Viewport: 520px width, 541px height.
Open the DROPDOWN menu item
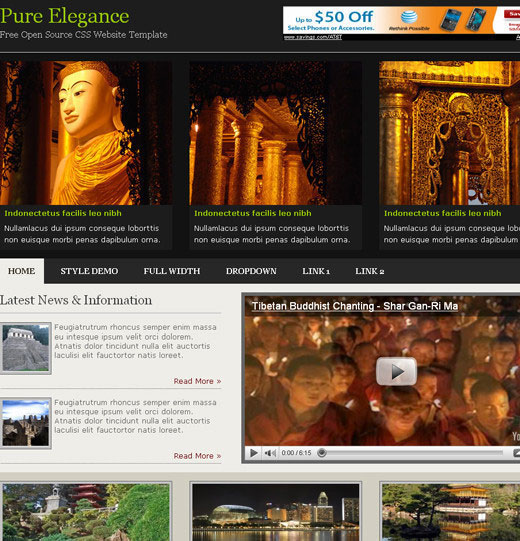pyautogui.click(x=251, y=271)
